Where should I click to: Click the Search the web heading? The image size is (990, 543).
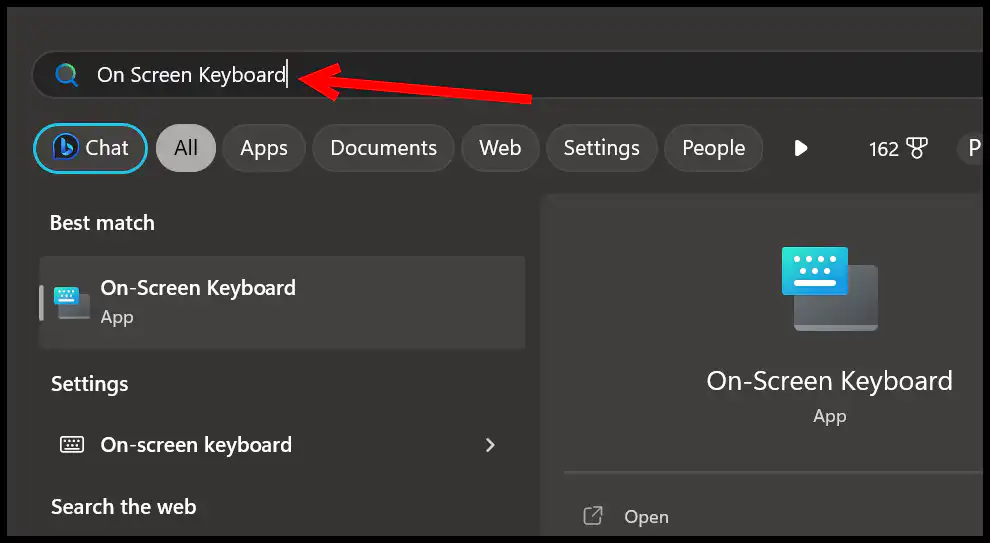click(x=124, y=507)
